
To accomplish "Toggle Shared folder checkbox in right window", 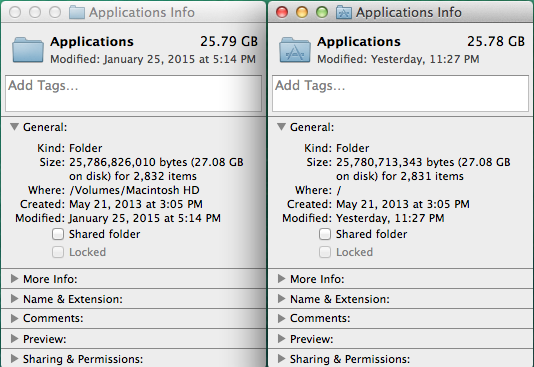I will coord(325,234).
